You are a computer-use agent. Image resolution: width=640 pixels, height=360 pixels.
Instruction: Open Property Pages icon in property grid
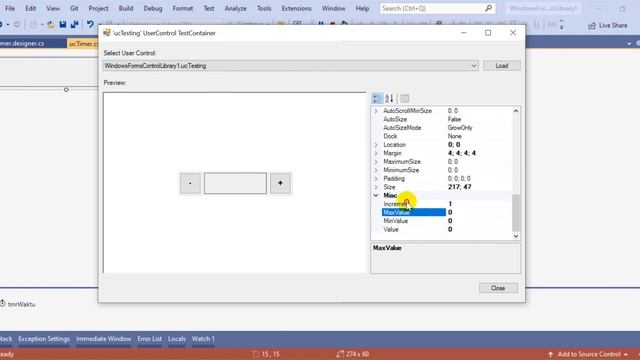point(404,98)
